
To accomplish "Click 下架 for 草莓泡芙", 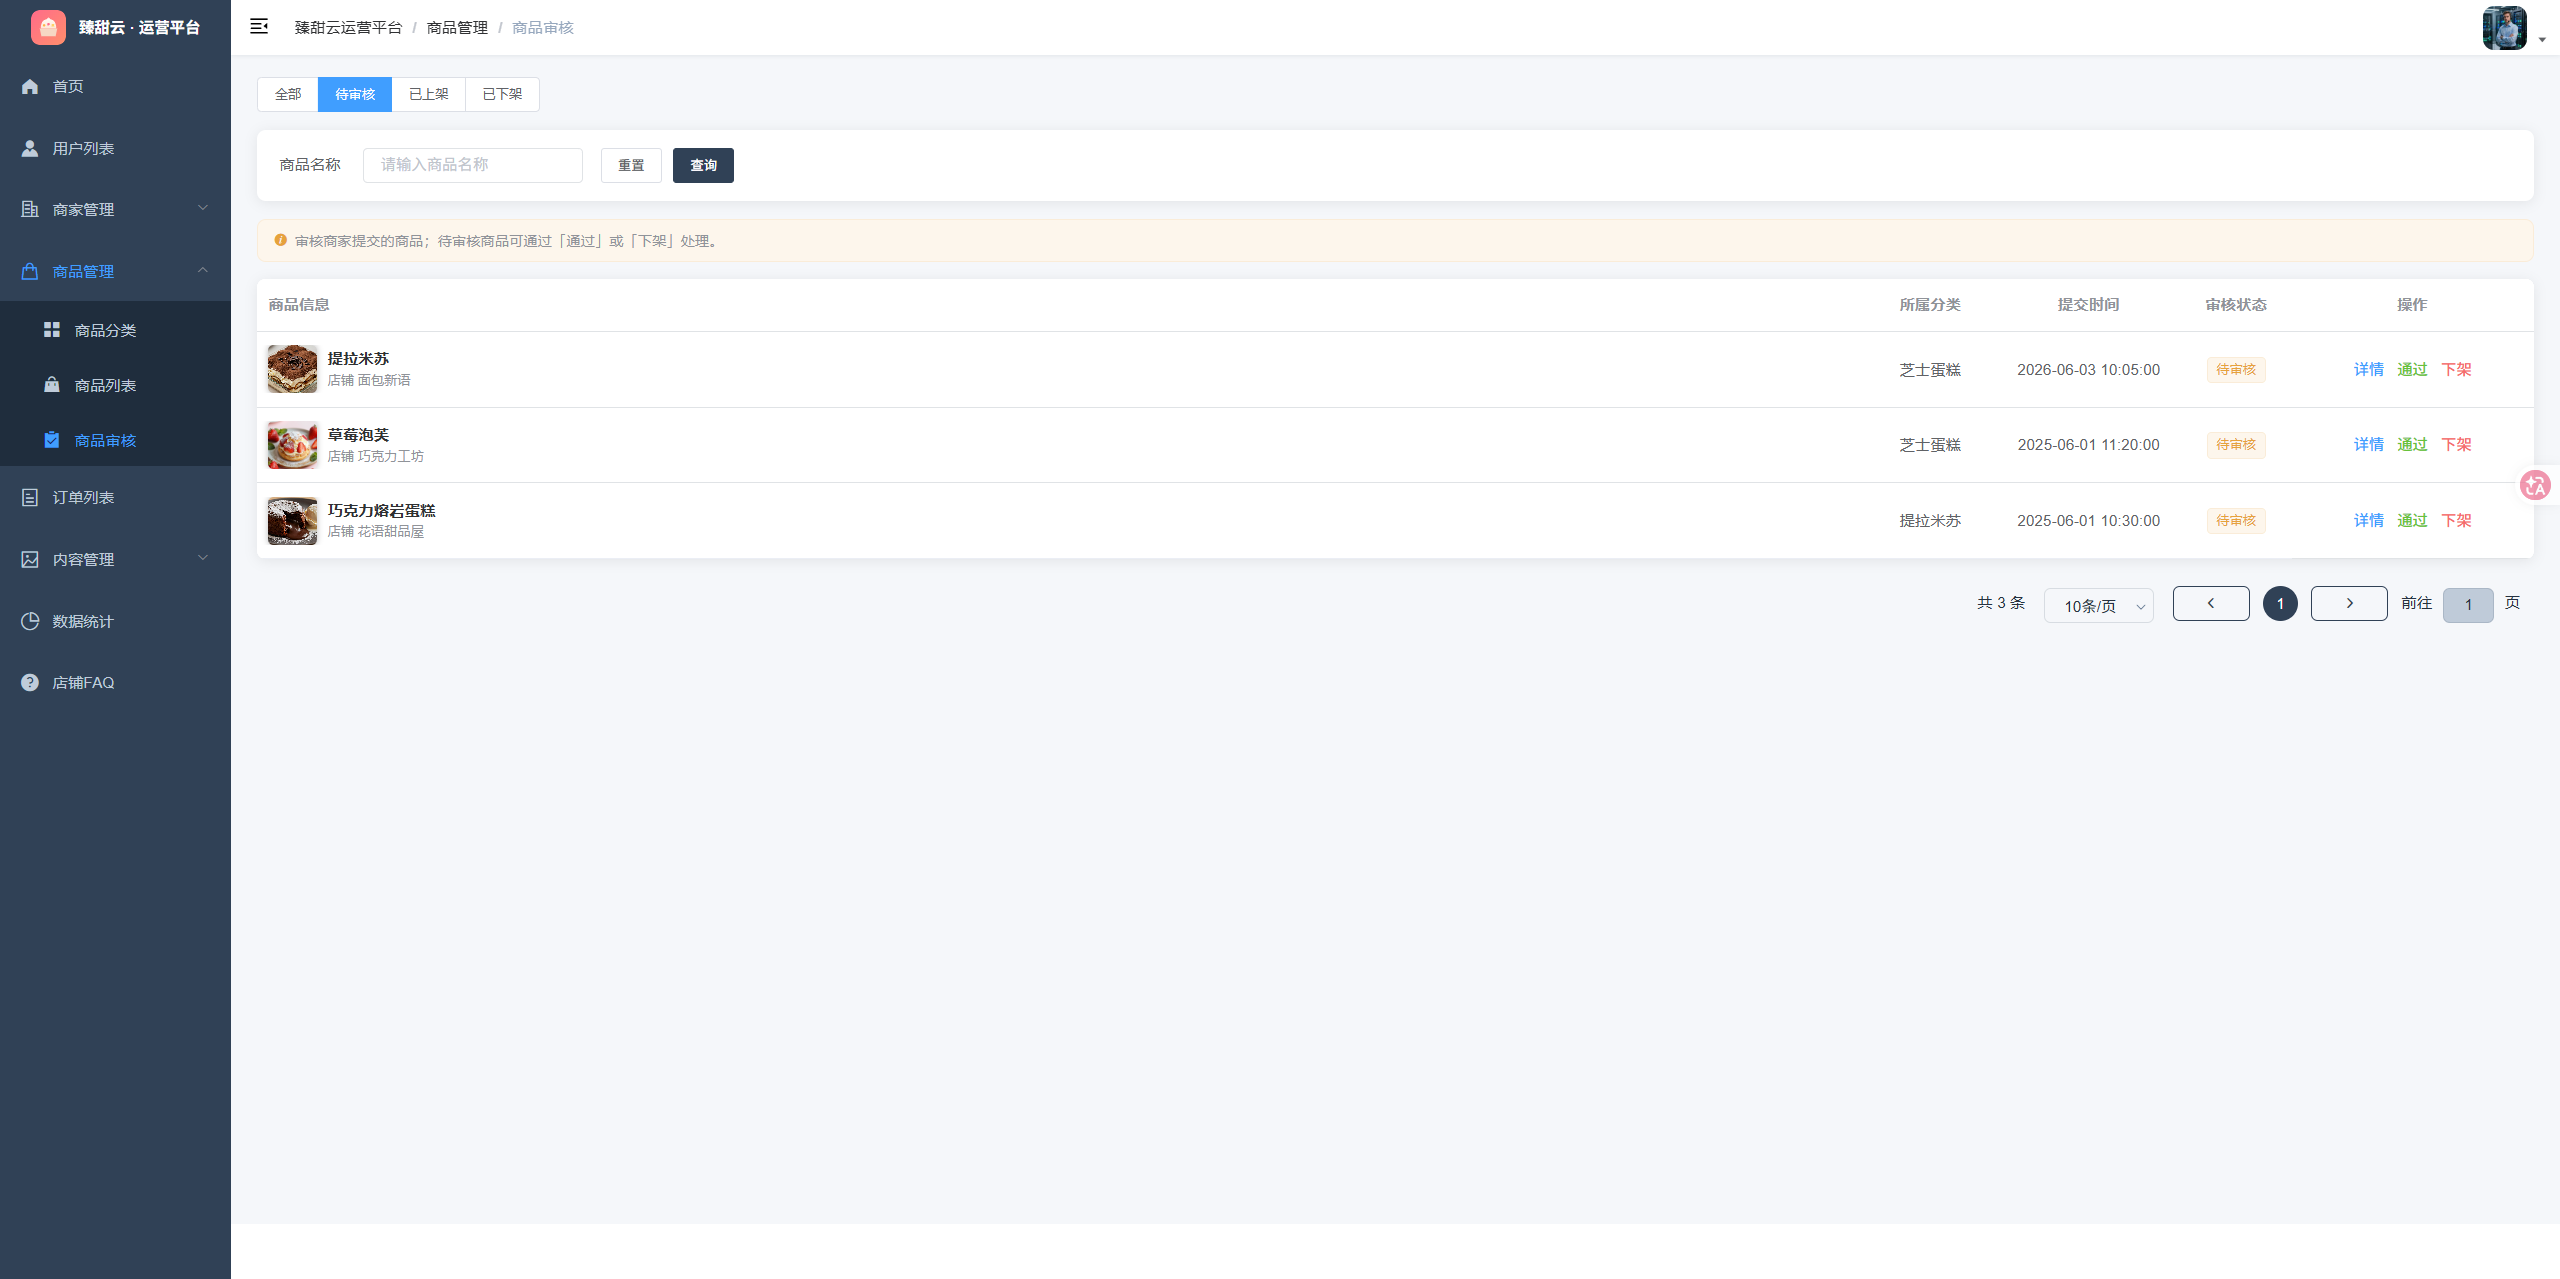I will tap(2456, 444).
